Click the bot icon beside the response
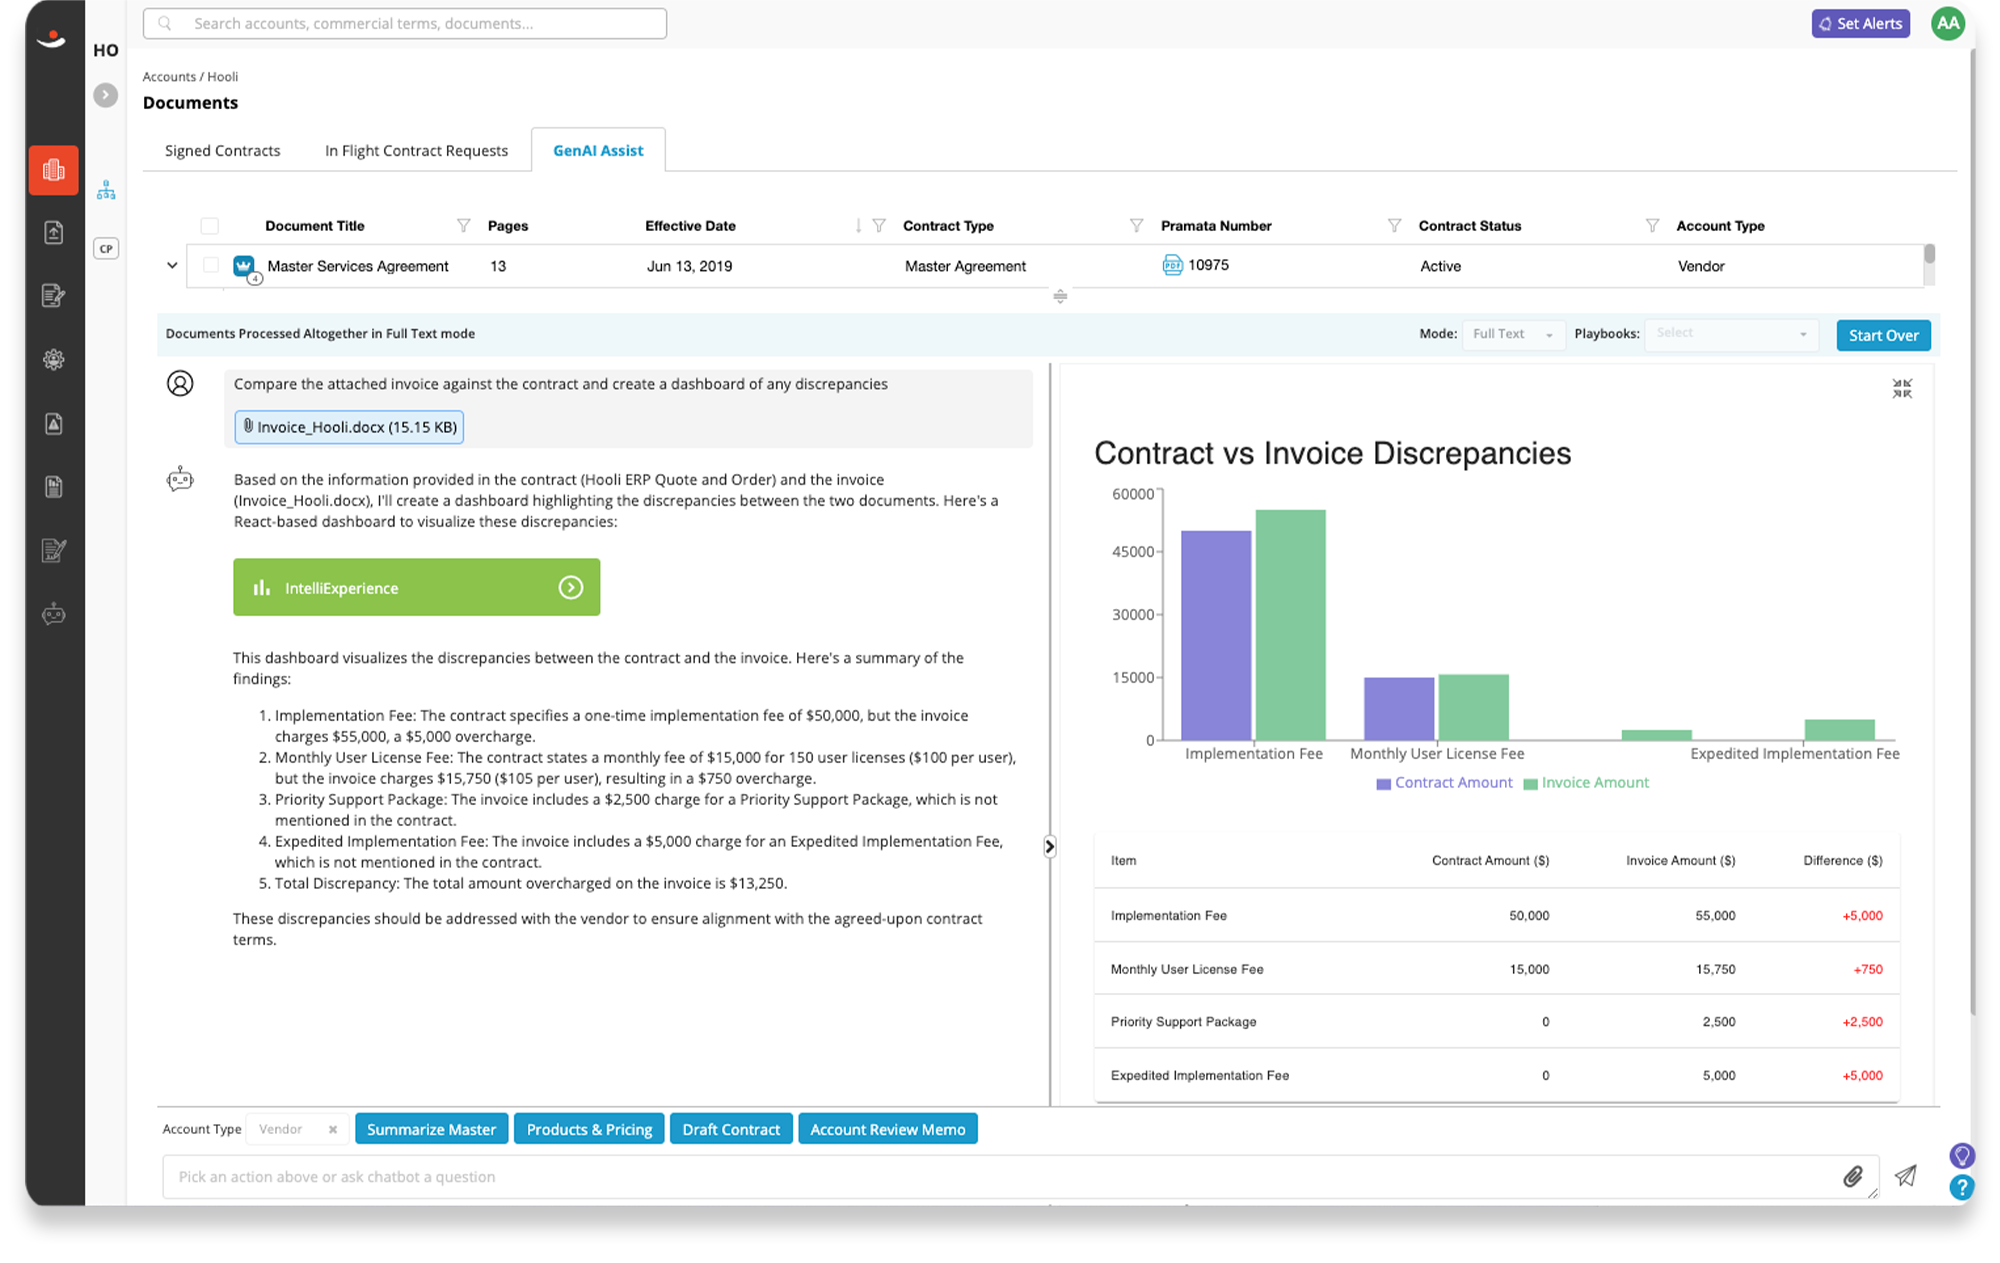Viewport: 2000px width, 1263px height. (x=180, y=480)
